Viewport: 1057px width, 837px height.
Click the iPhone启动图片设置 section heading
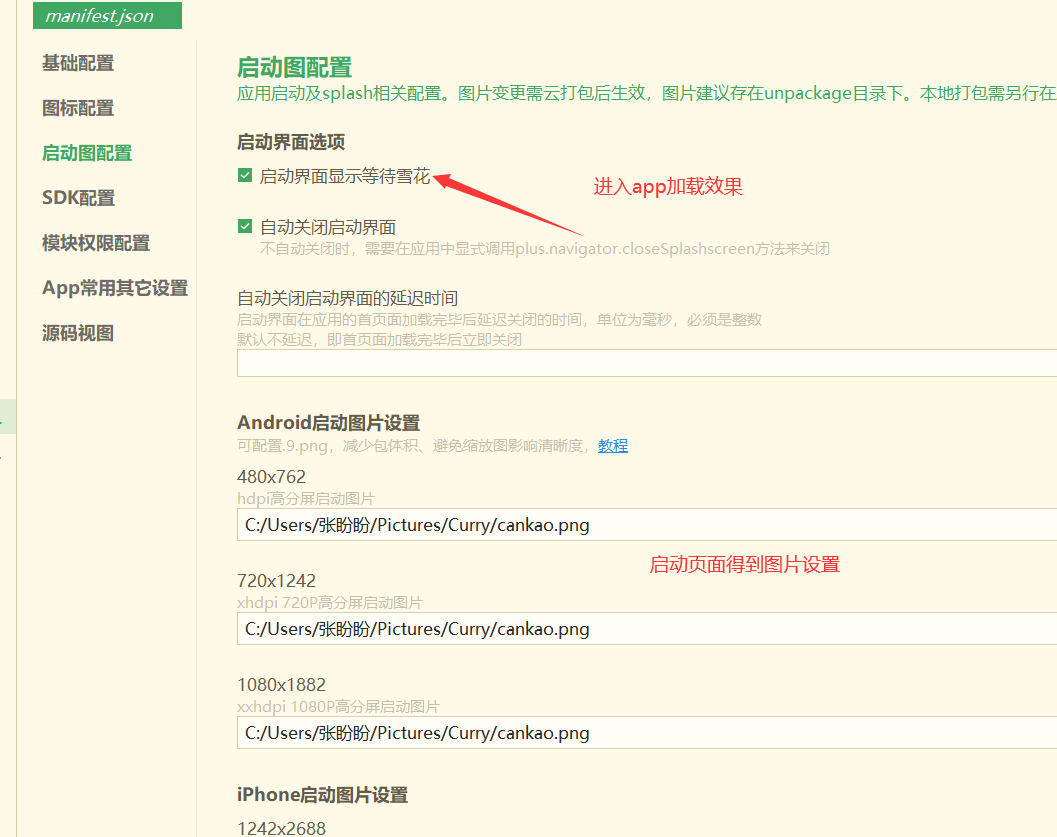click(x=322, y=795)
